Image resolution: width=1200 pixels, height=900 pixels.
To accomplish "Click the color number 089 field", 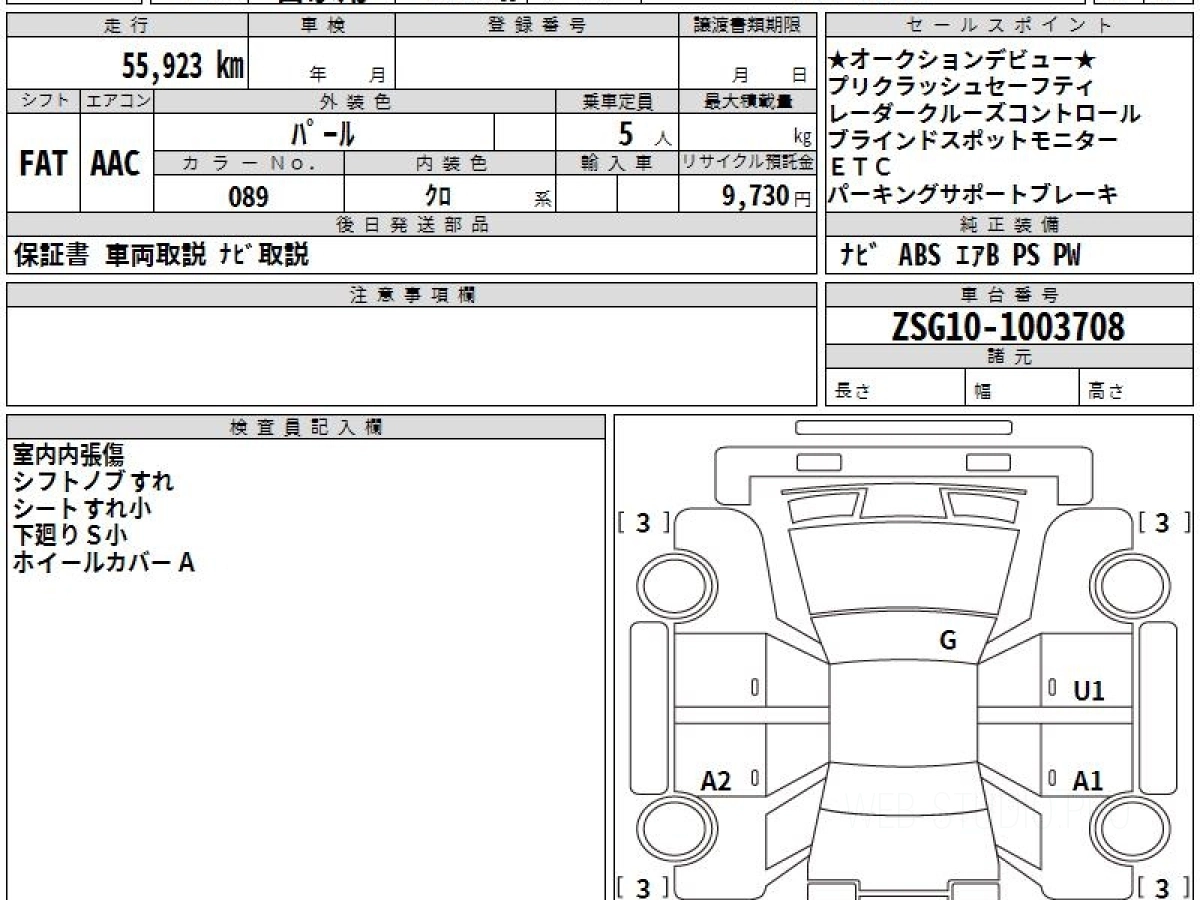I will (x=249, y=197).
